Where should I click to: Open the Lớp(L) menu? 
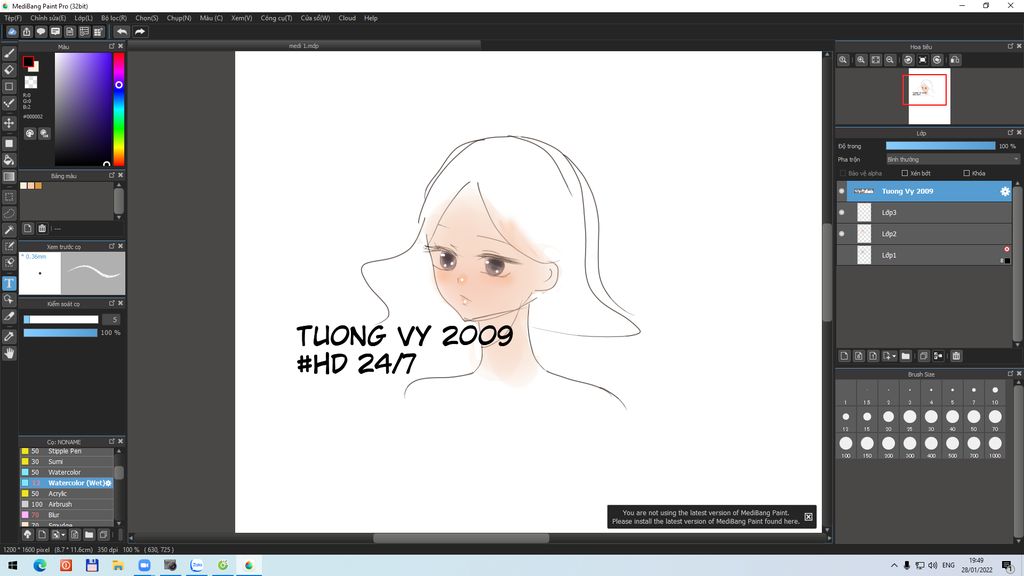pos(83,18)
